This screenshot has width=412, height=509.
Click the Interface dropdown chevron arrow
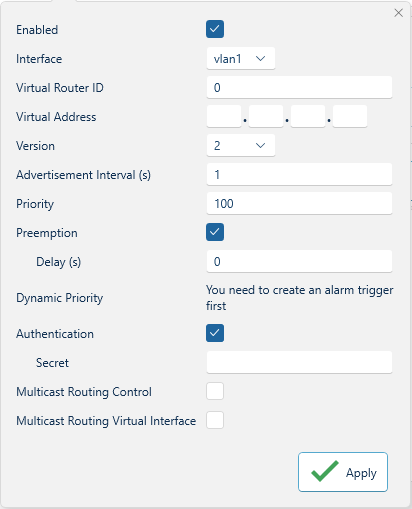tap(260, 59)
